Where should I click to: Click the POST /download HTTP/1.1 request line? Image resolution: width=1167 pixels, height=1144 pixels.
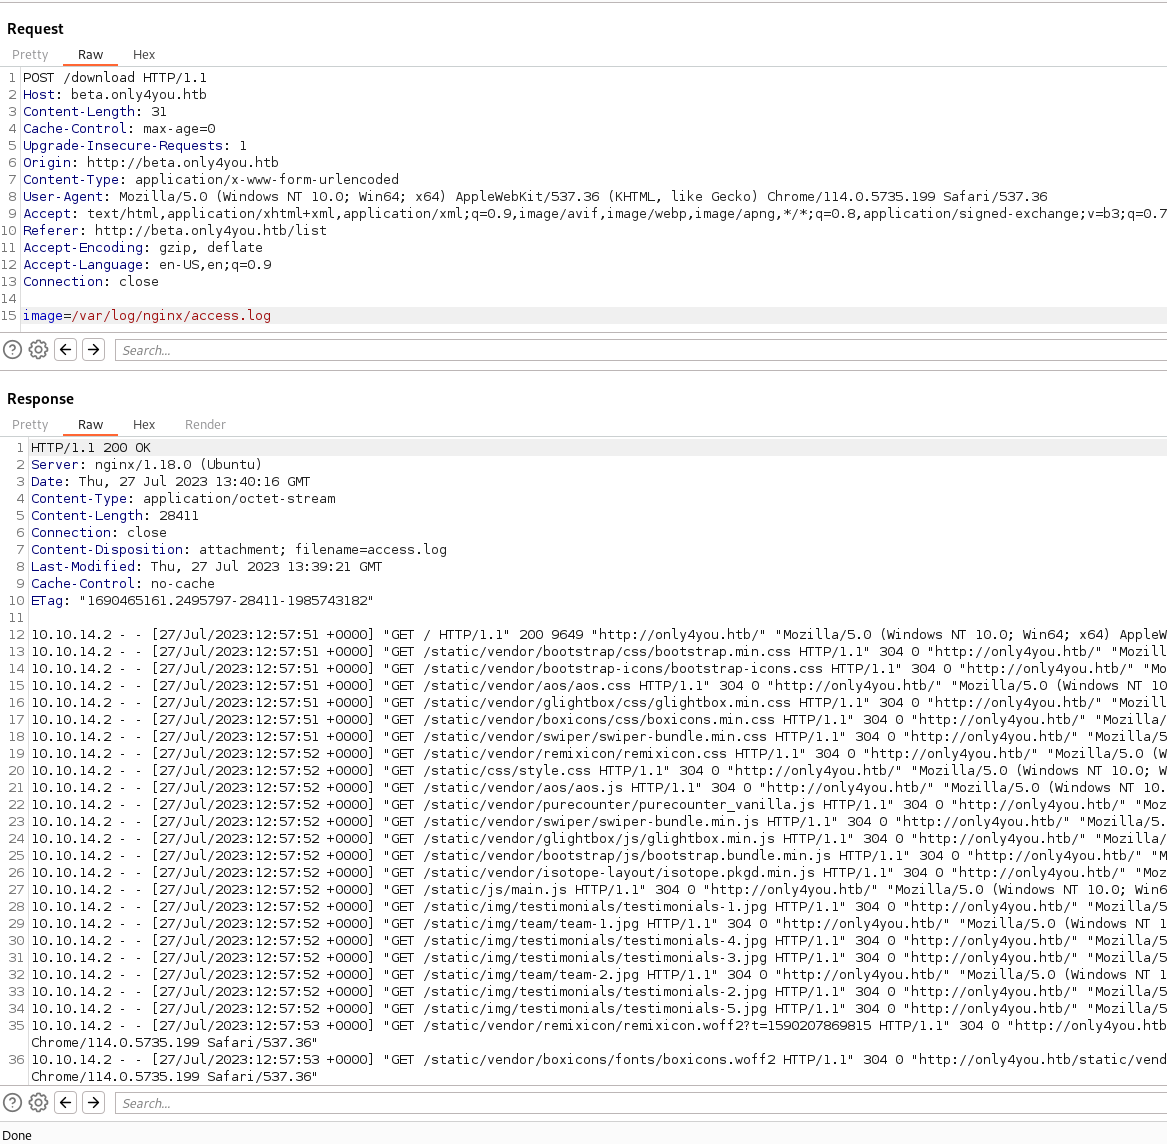[115, 78]
